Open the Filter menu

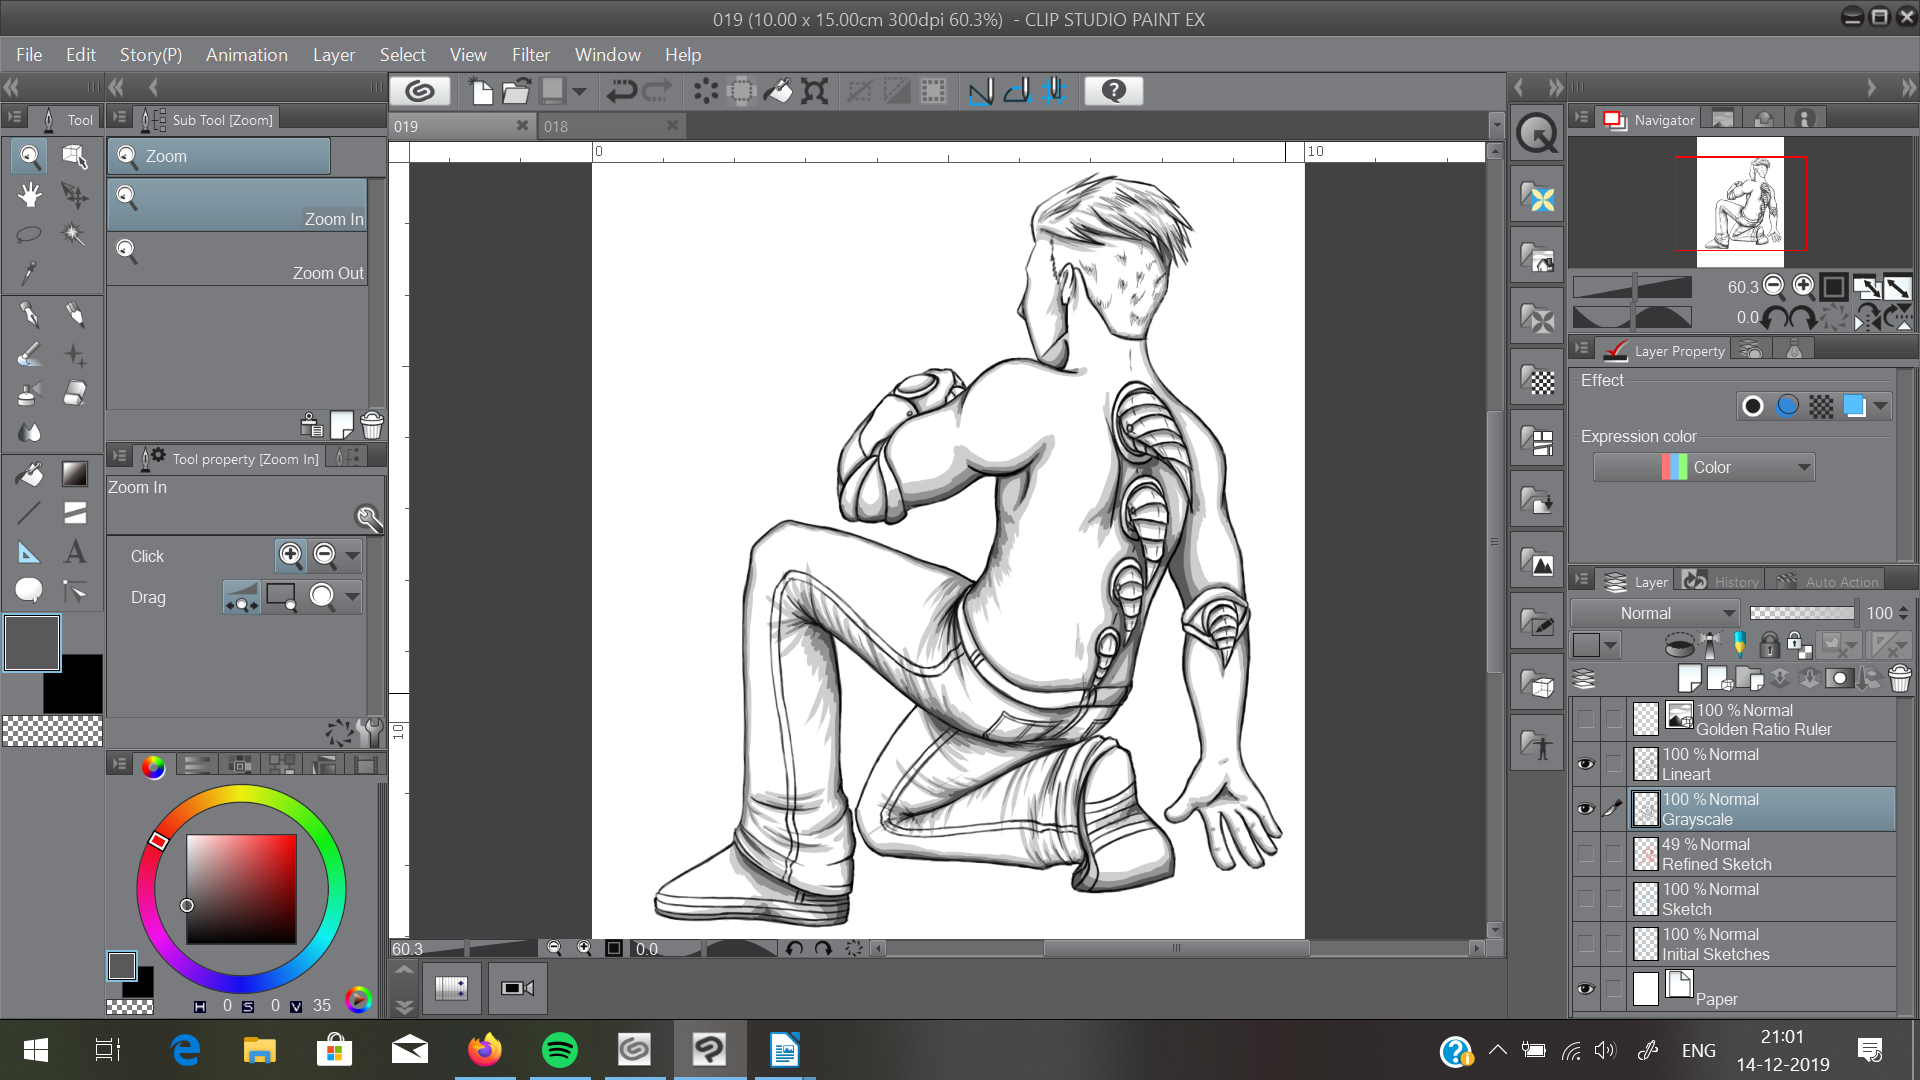click(x=531, y=55)
